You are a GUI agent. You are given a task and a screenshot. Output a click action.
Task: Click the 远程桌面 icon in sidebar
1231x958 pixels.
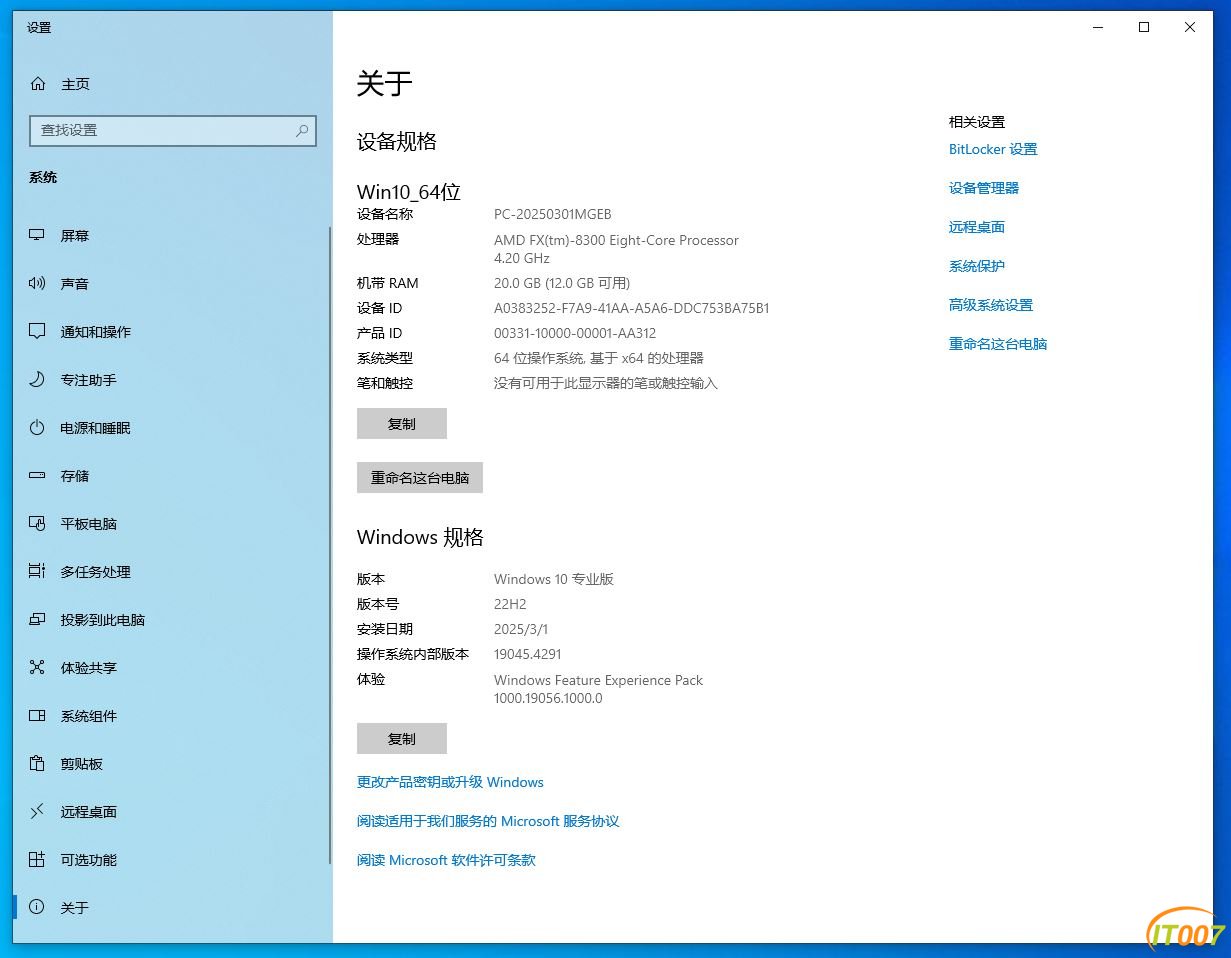pyautogui.click(x=37, y=812)
